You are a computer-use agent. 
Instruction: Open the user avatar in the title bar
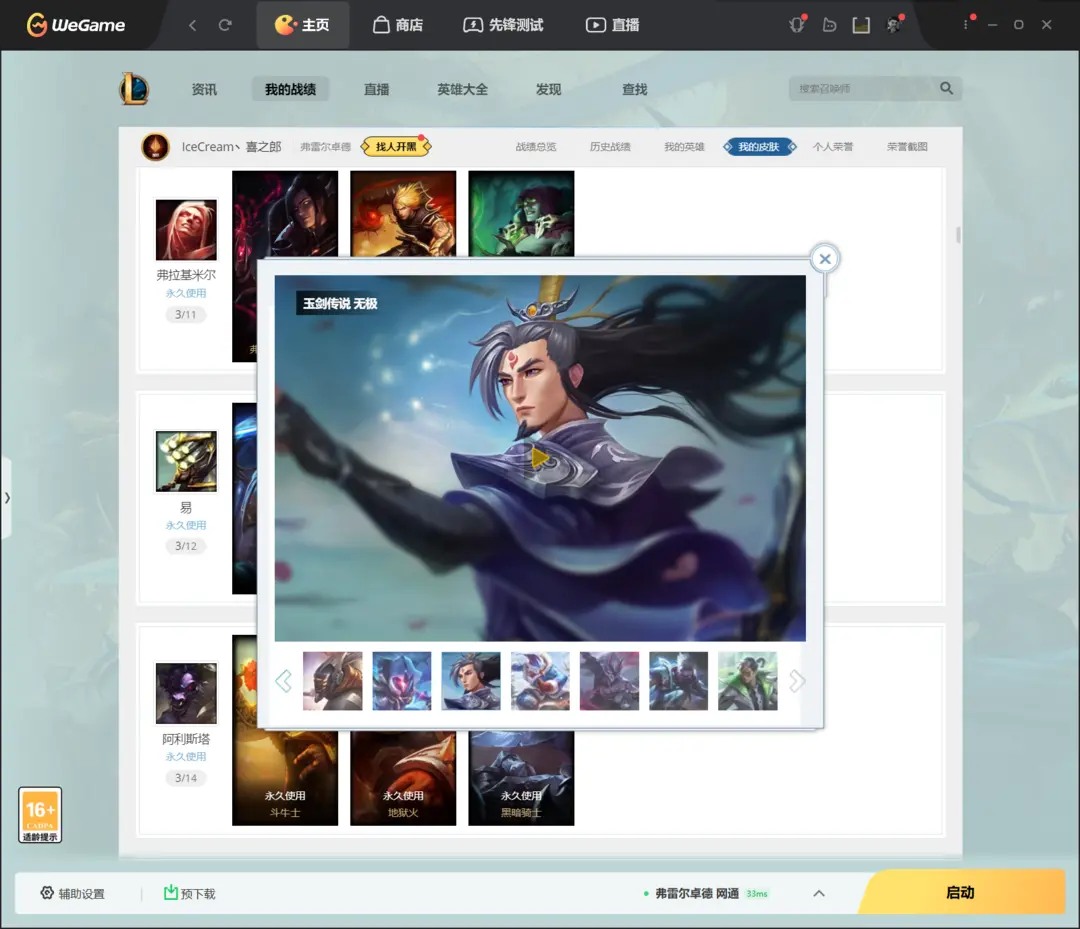894,25
